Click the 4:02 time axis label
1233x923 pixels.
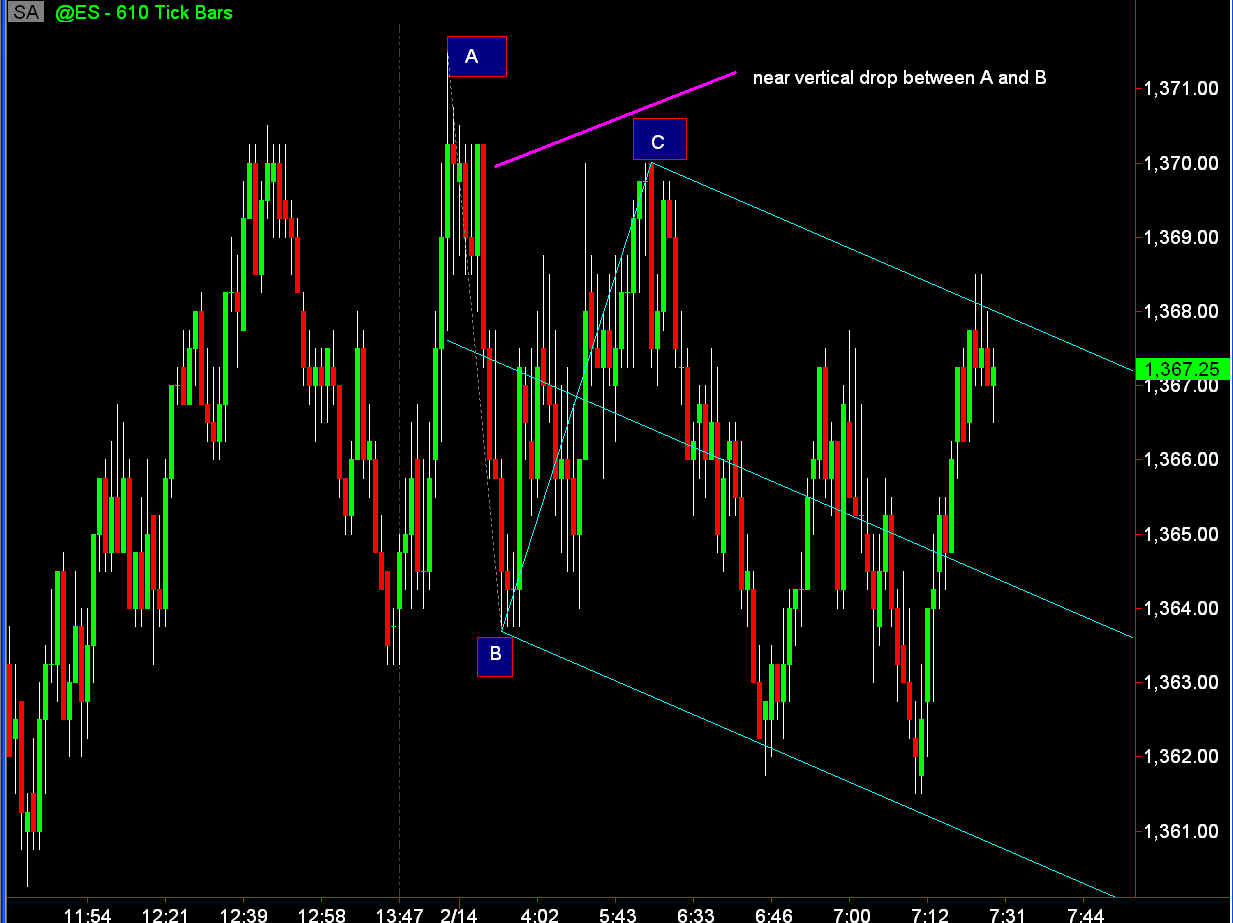click(x=540, y=913)
